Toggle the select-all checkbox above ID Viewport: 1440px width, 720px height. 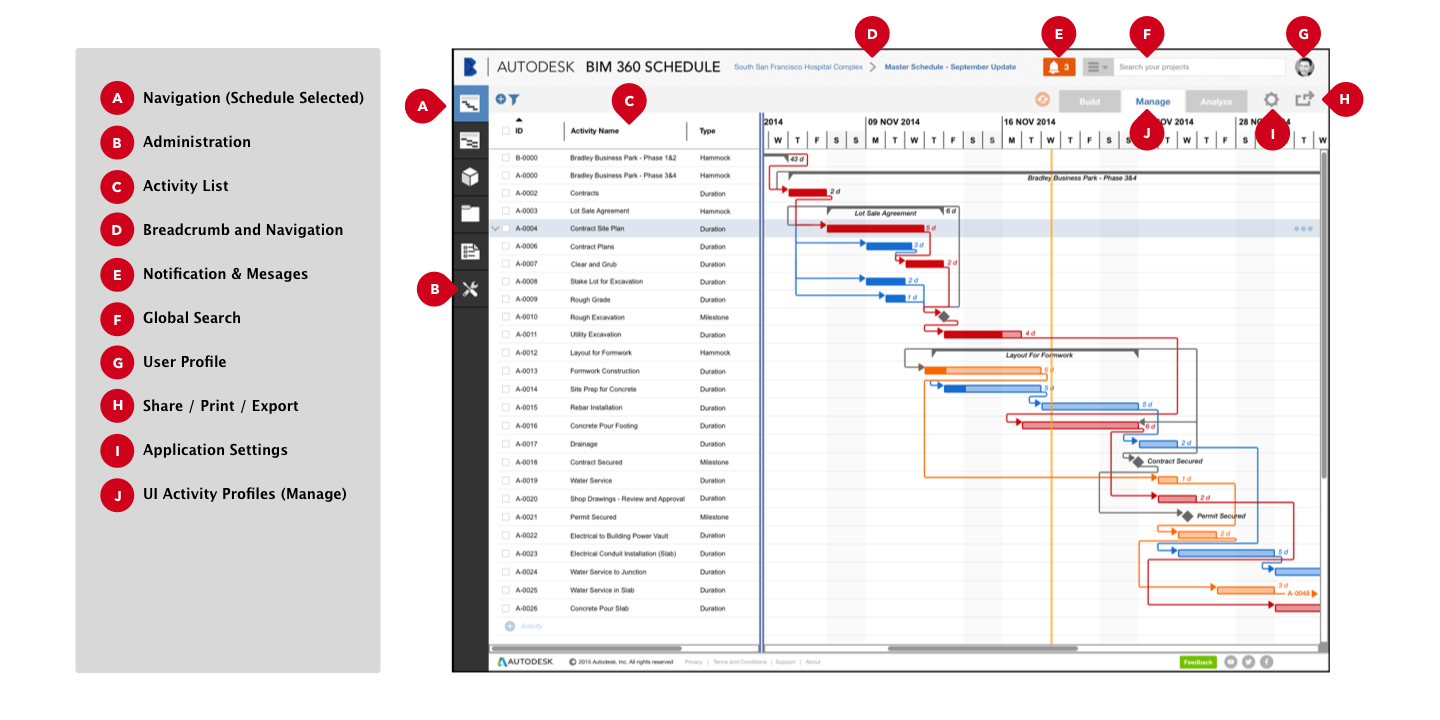click(506, 131)
